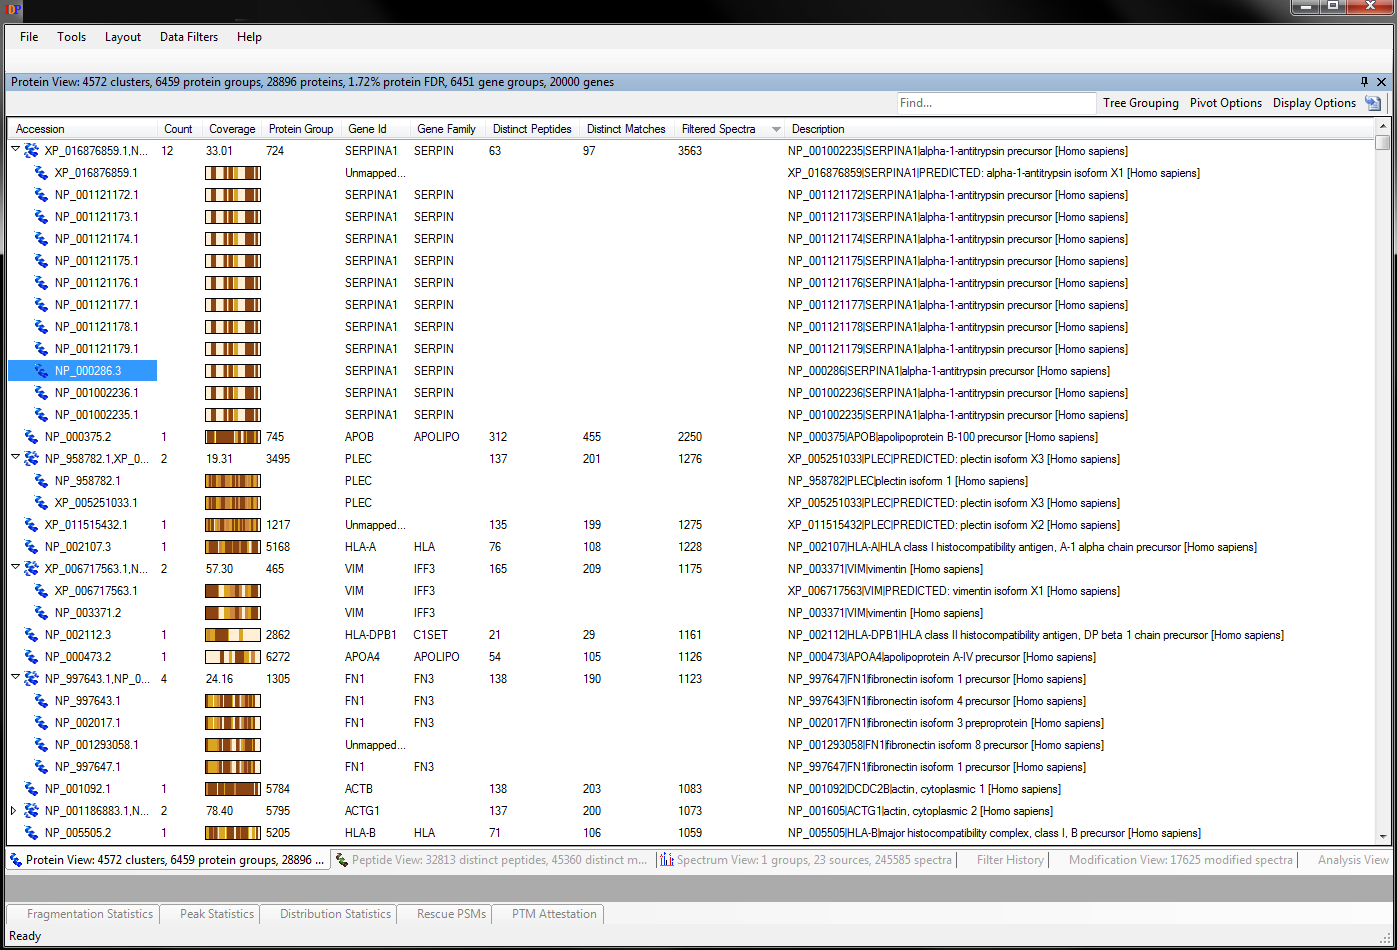The height and width of the screenshot is (950, 1397).
Task: Collapse the NP_997643.1,NP_0... FN1 cluster
Action: [x=15, y=679]
